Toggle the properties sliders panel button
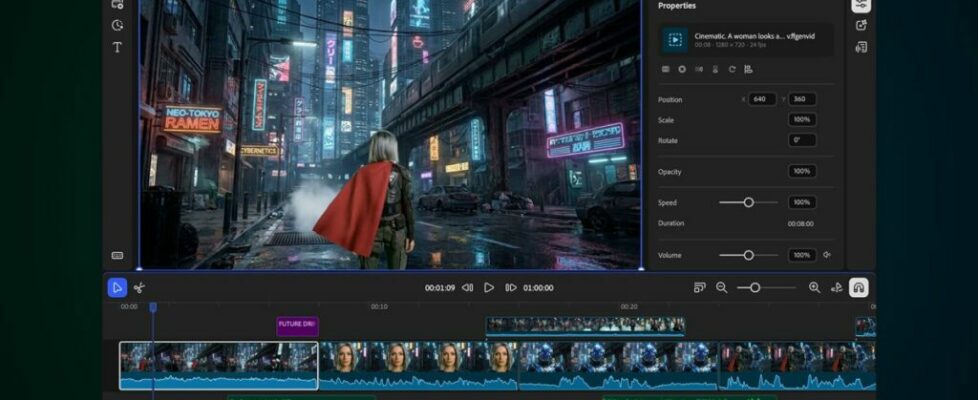This screenshot has height=400, width=978. click(x=861, y=5)
